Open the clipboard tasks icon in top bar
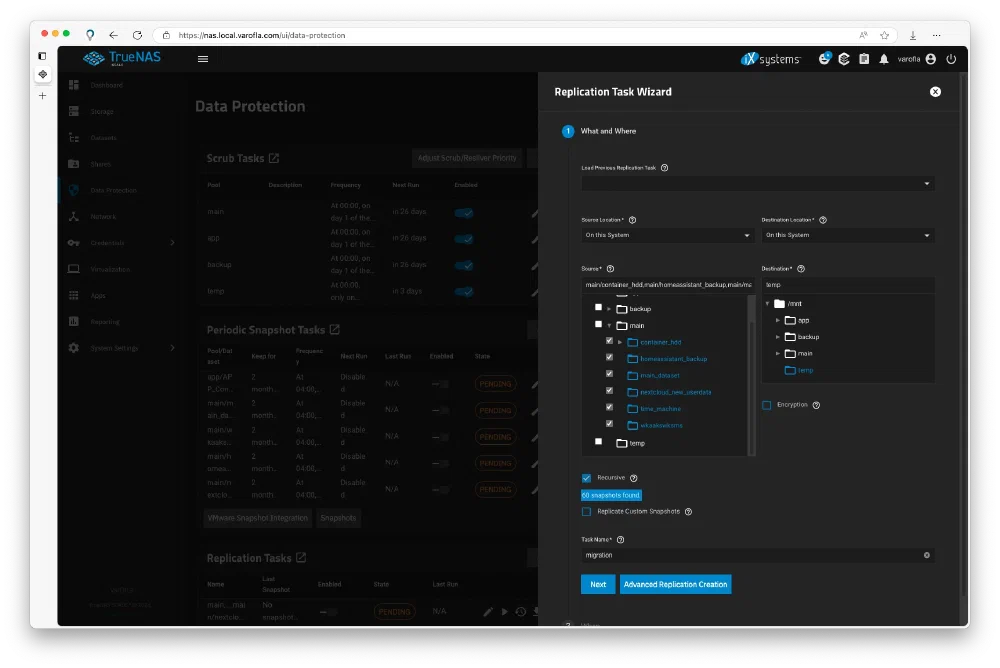Screen dimensions: 1000x668 click(x=864, y=59)
